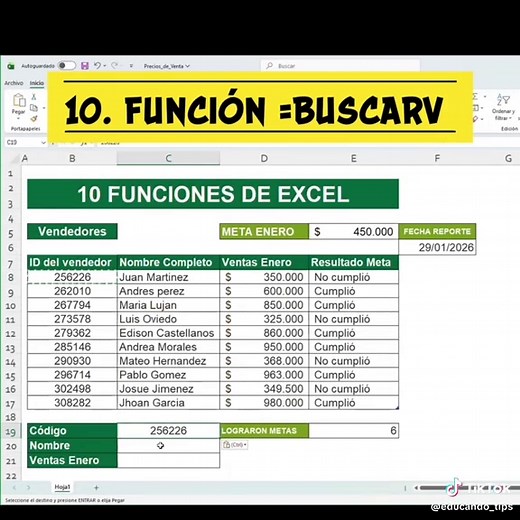Click the row 19 header
This screenshot has height=520, width=520.
(x=11, y=432)
